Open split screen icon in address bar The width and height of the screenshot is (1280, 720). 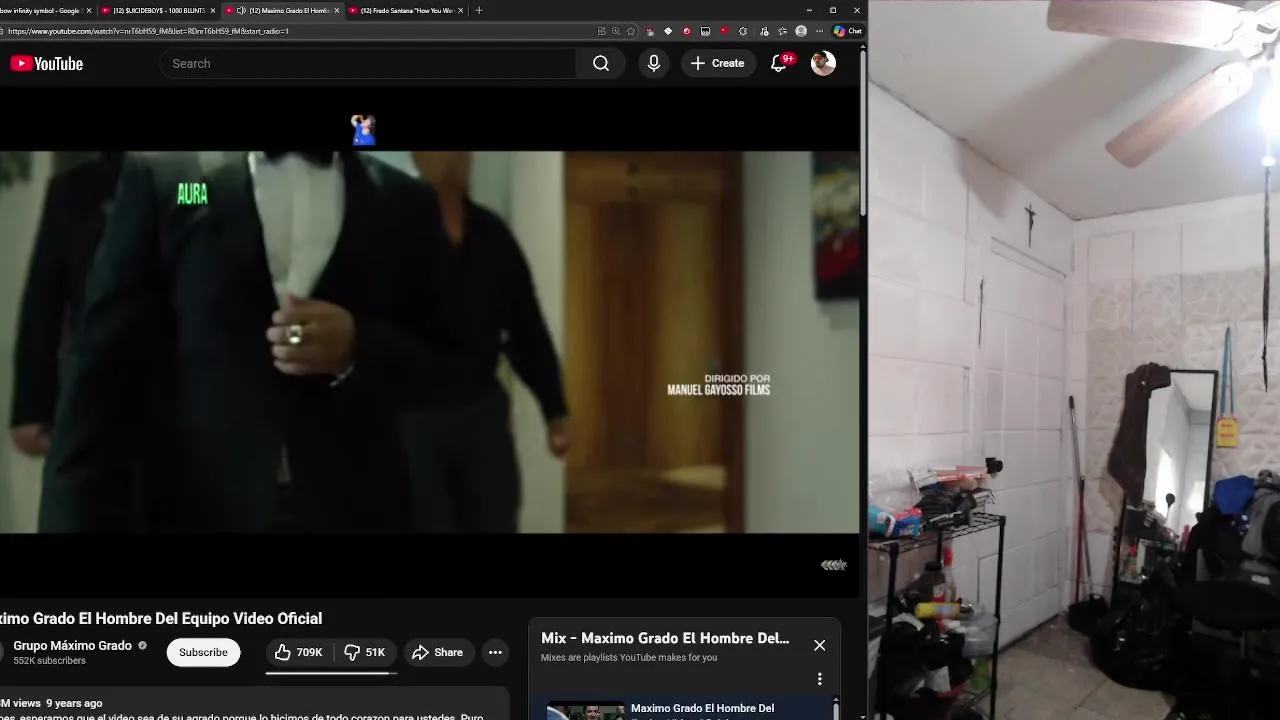[601, 31]
